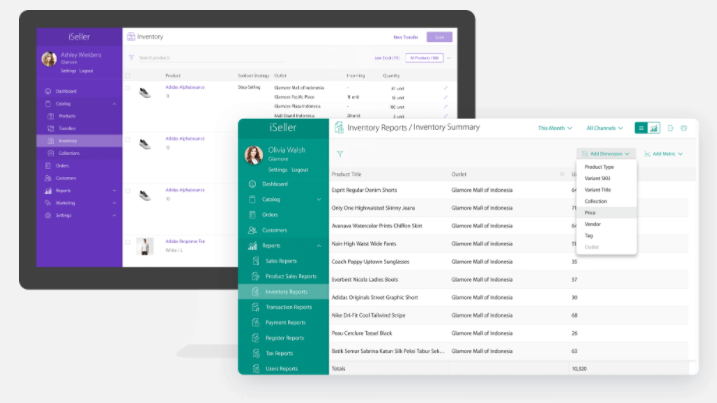717x403 pixels.
Task: Open Collections icon in purple sidebar
Action: point(51,153)
